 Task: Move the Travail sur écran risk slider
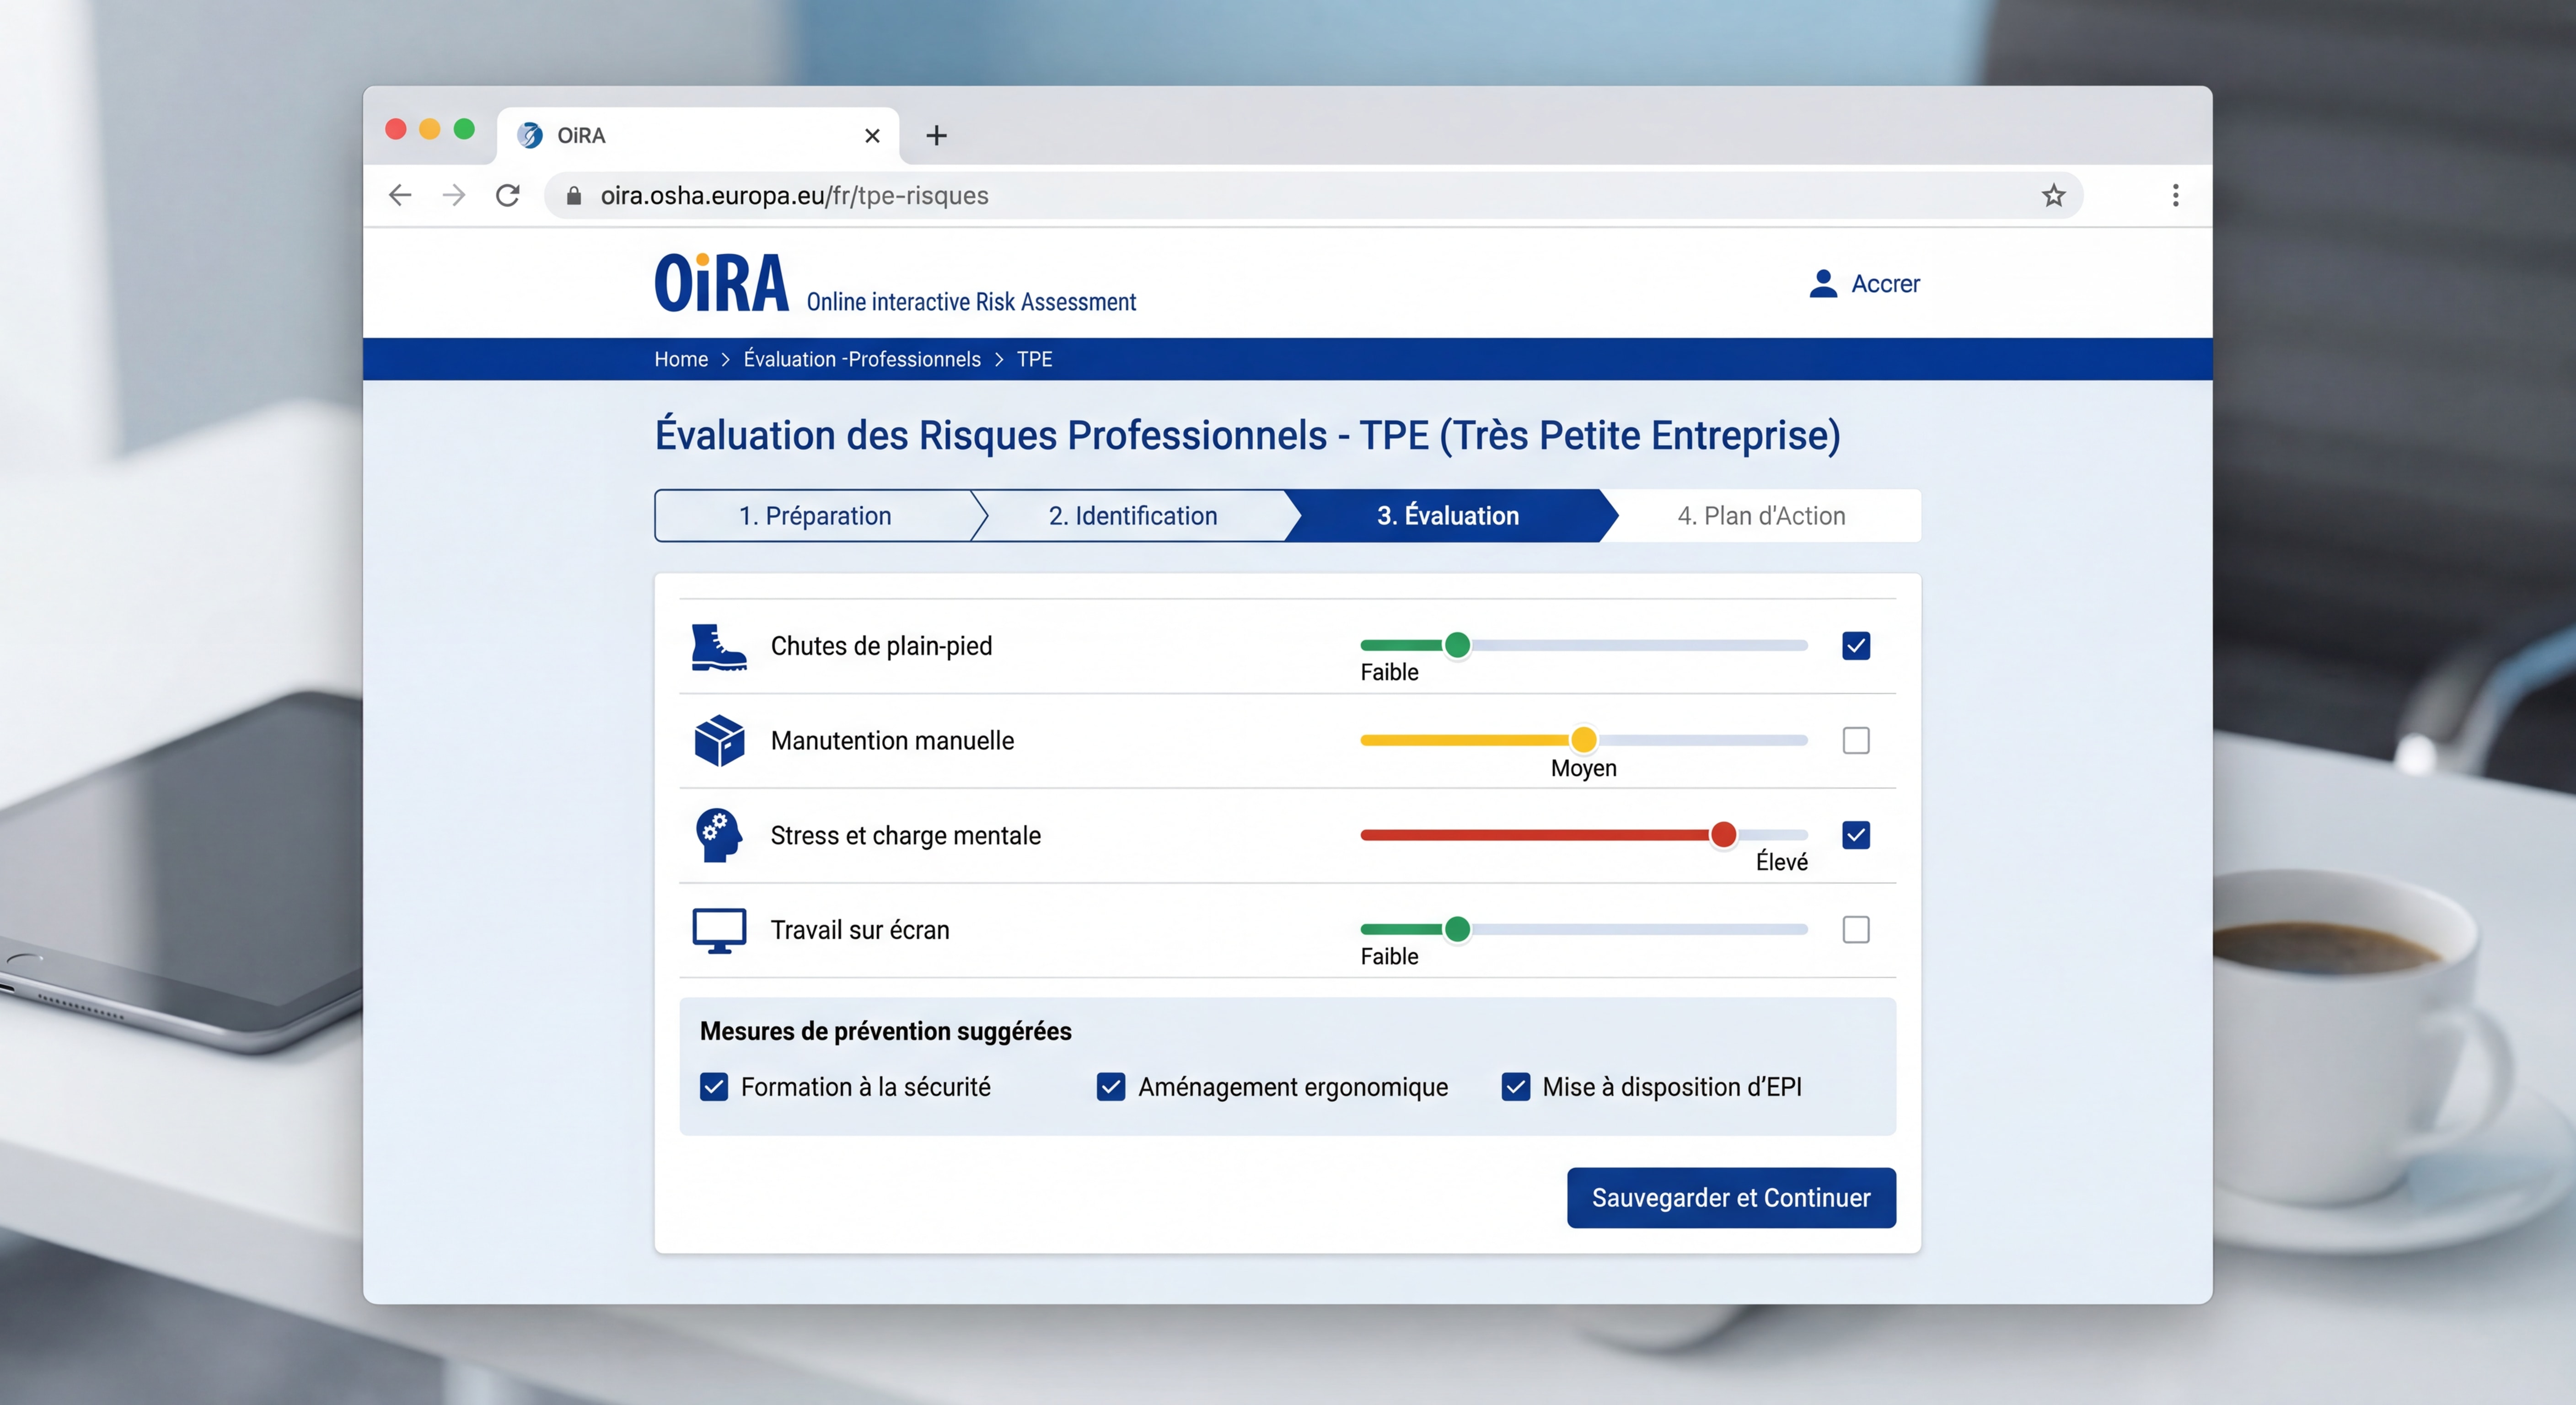1459,929
